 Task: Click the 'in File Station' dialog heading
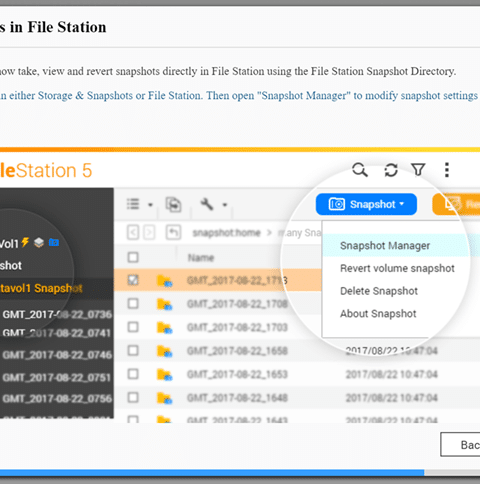(x=58, y=27)
